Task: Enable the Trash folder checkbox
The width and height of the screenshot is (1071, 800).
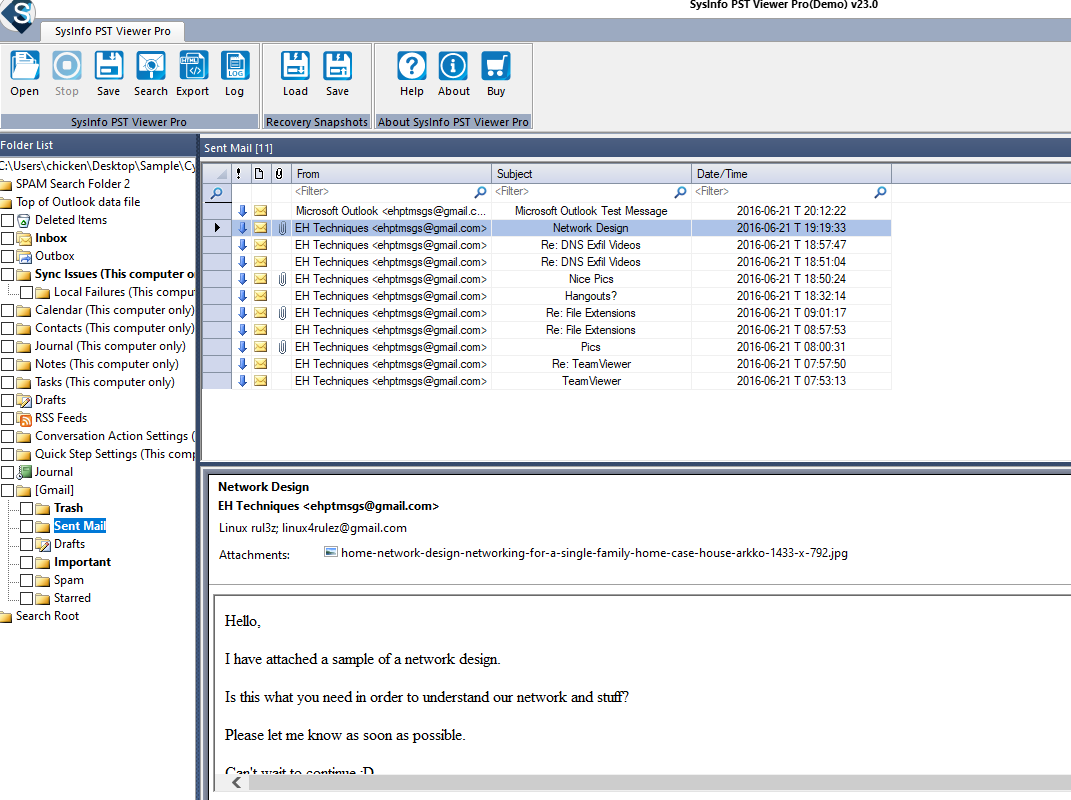Action: pyautogui.click(x=27, y=508)
